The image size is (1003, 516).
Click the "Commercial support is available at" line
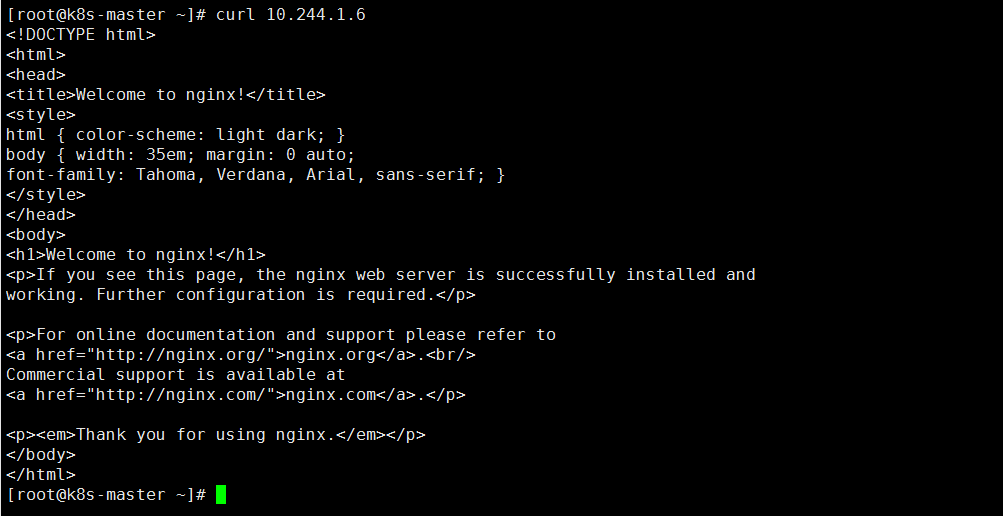pos(175,374)
